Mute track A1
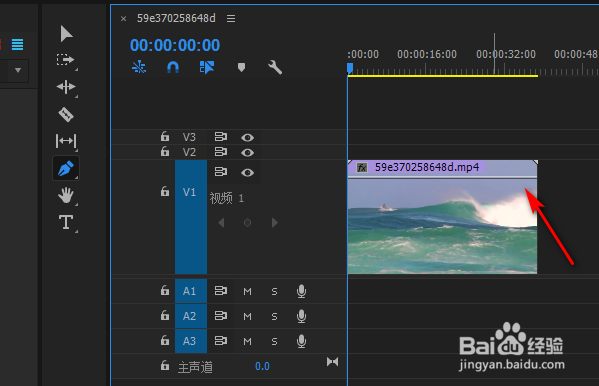Viewport: 599px width, 386px height. click(x=248, y=292)
